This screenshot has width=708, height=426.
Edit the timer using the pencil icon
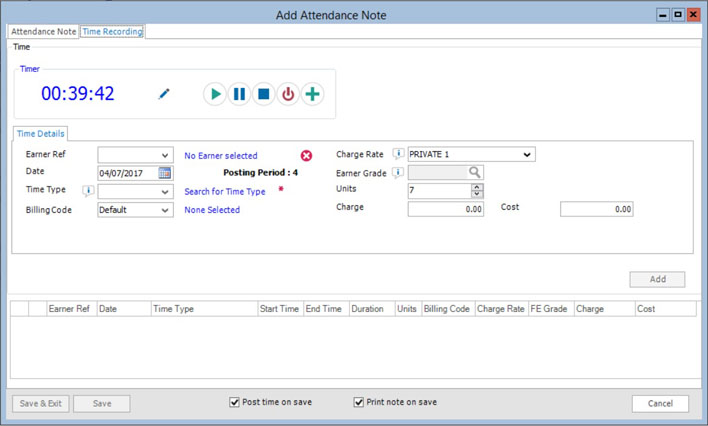coord(164,94)
